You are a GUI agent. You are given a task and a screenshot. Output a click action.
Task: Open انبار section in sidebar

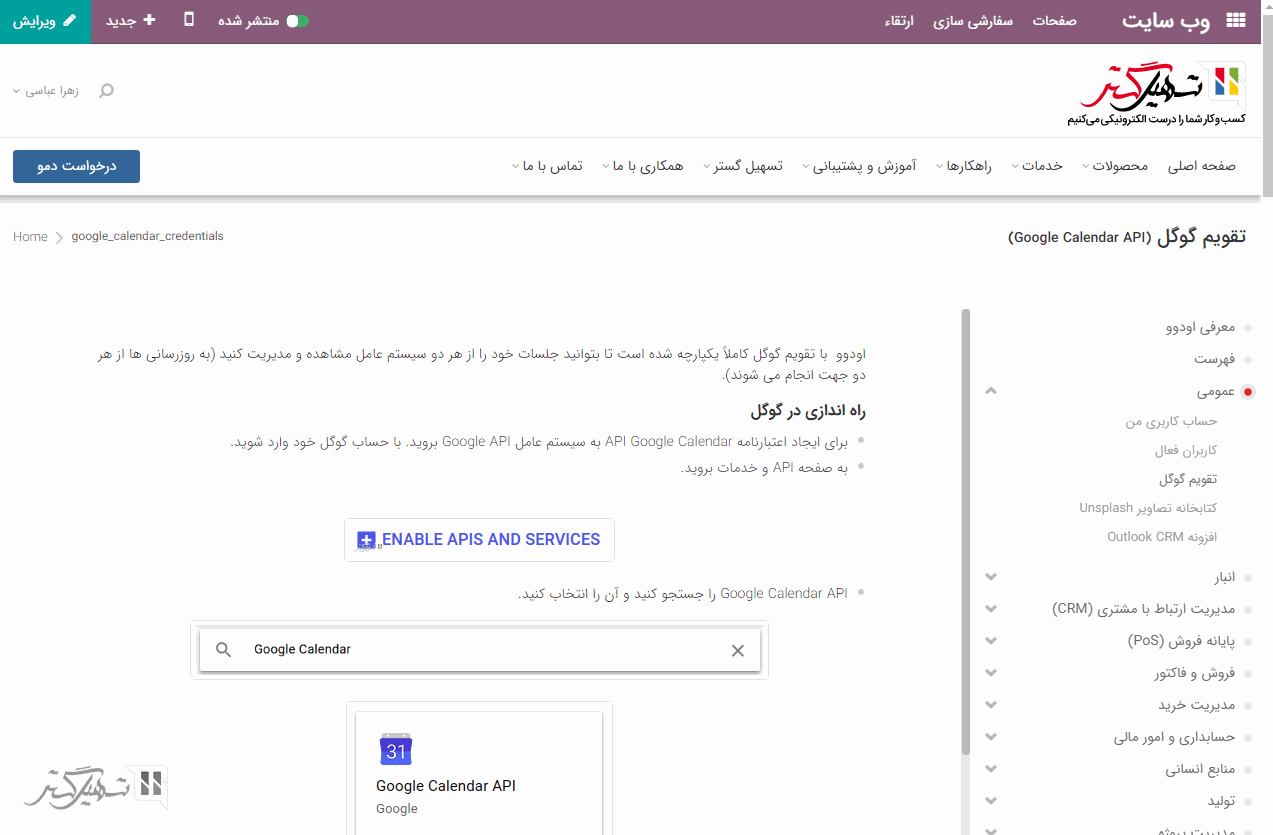coord(1225,577)
